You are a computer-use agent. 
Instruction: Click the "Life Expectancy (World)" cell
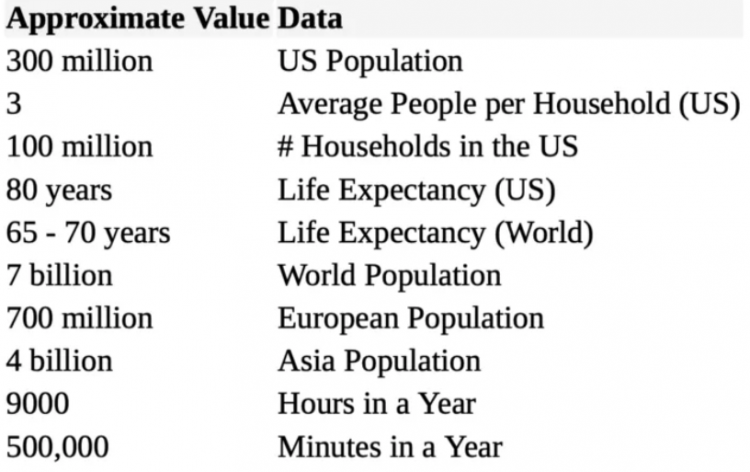click(x=435, y=233)
